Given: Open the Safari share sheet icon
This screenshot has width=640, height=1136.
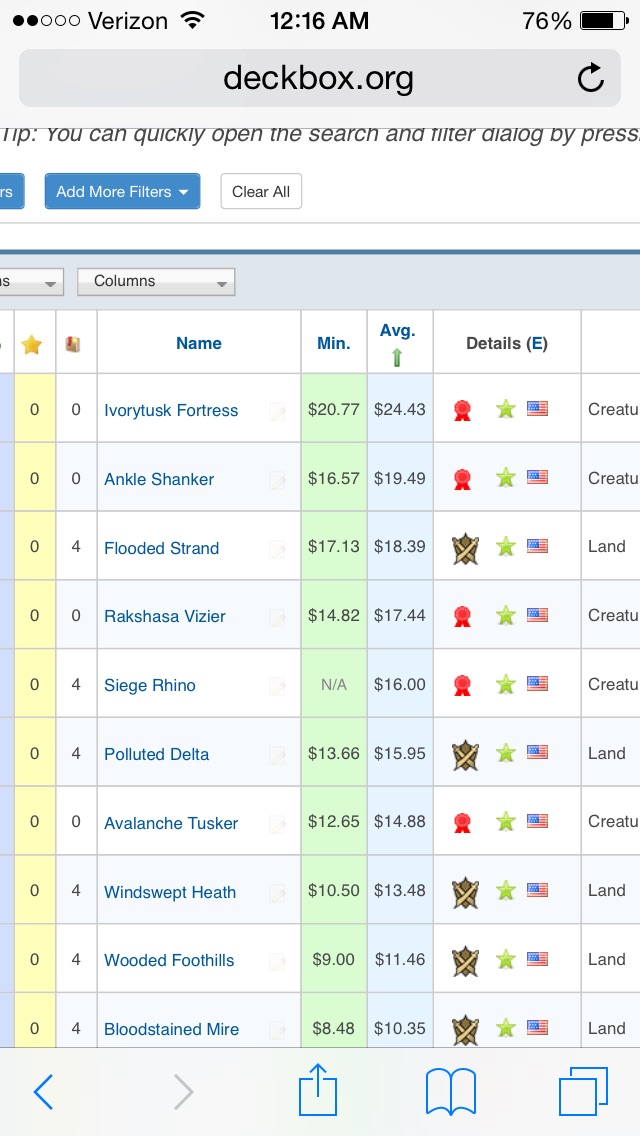Looking at the screenshot, I should point(318,1091).
